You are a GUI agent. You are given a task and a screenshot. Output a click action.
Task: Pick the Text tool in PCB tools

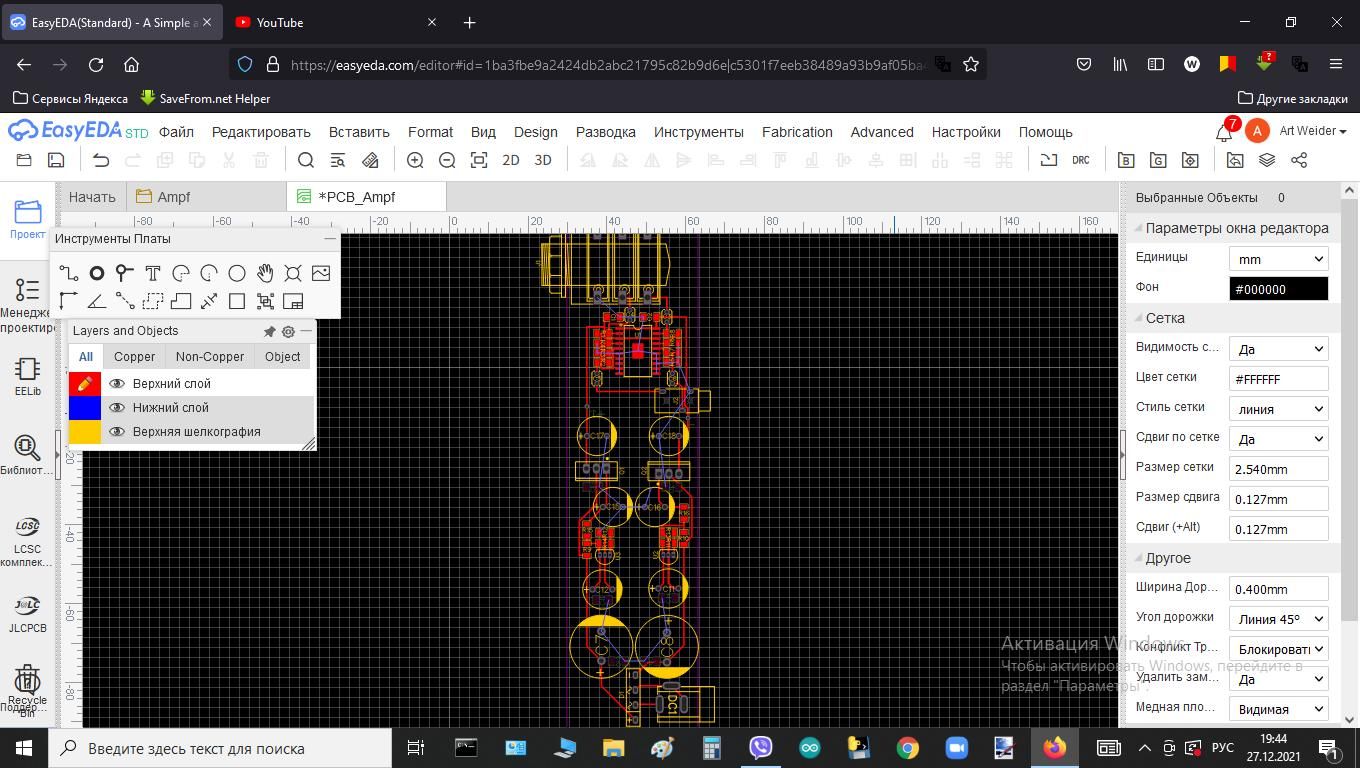pos(153,273)
